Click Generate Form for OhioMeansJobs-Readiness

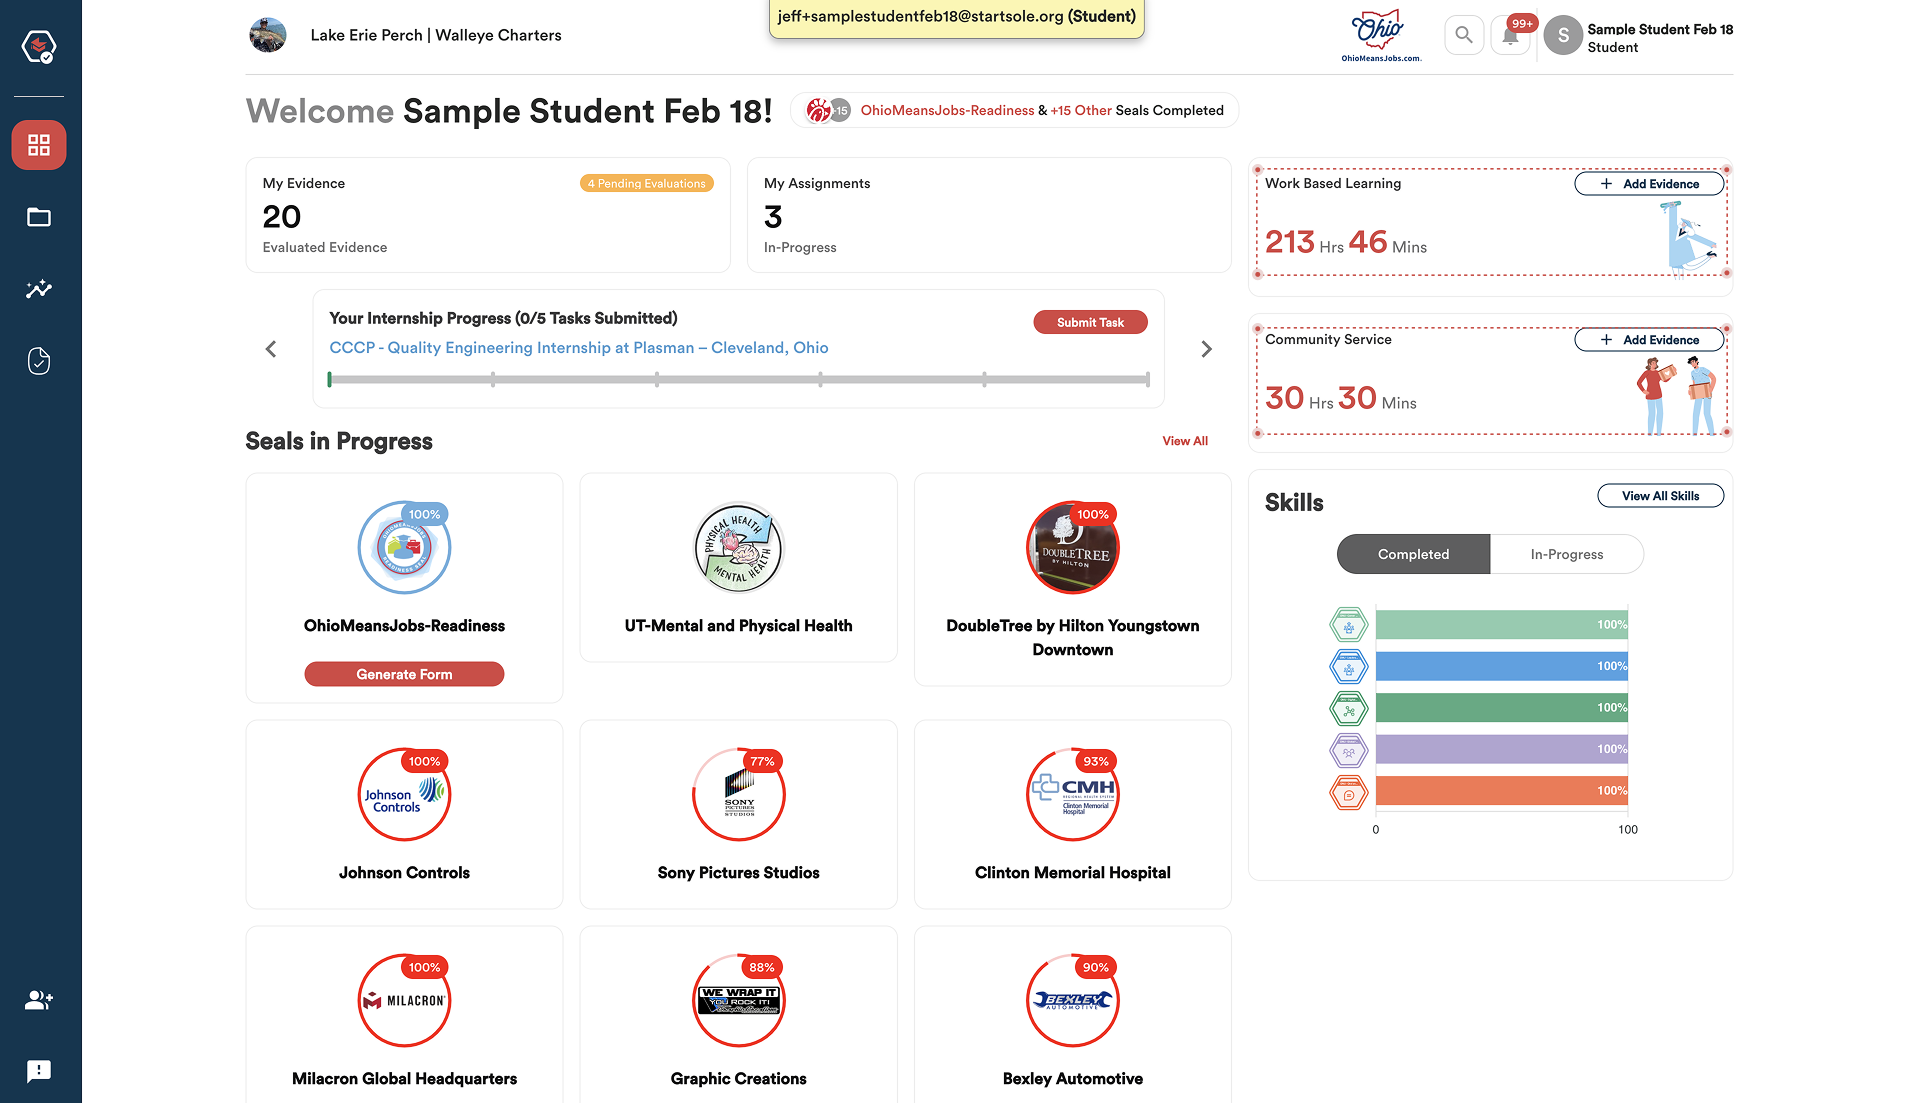tap(404, 674)
